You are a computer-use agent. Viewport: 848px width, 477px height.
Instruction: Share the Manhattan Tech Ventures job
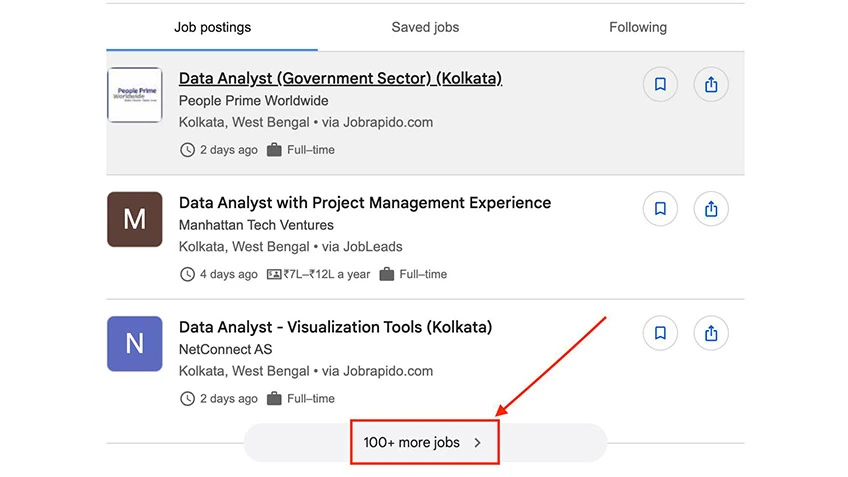[711, 209]
